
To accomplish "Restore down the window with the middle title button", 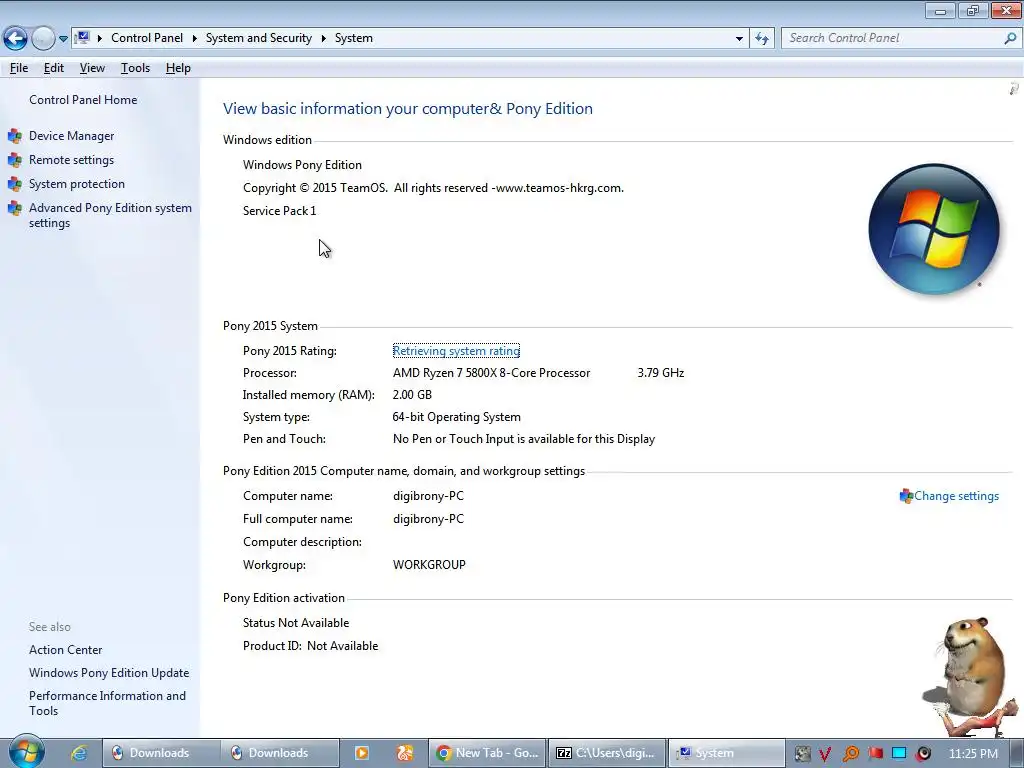I will pos(972,10).
